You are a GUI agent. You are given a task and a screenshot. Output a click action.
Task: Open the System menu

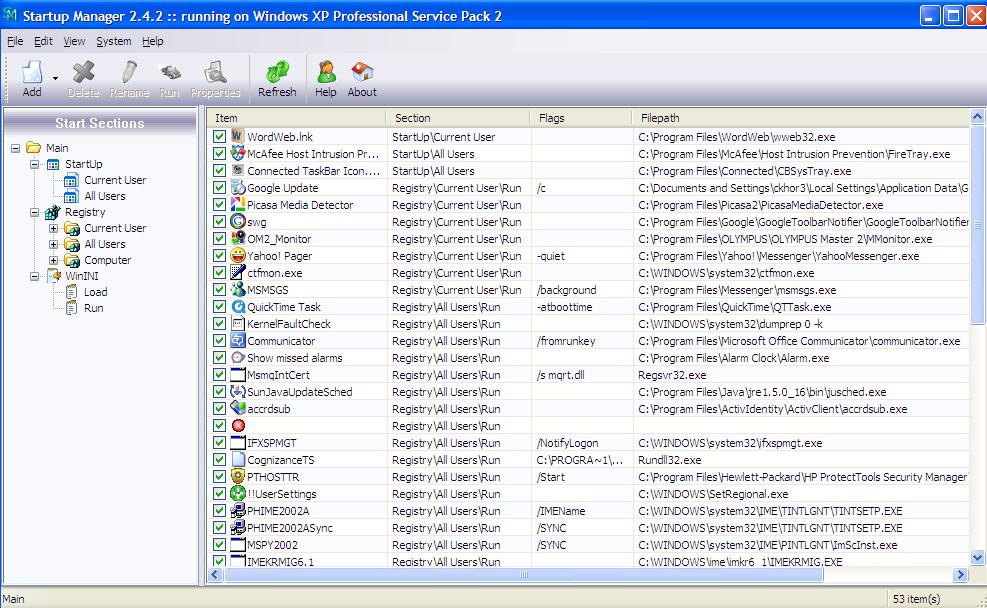point(113,41)
